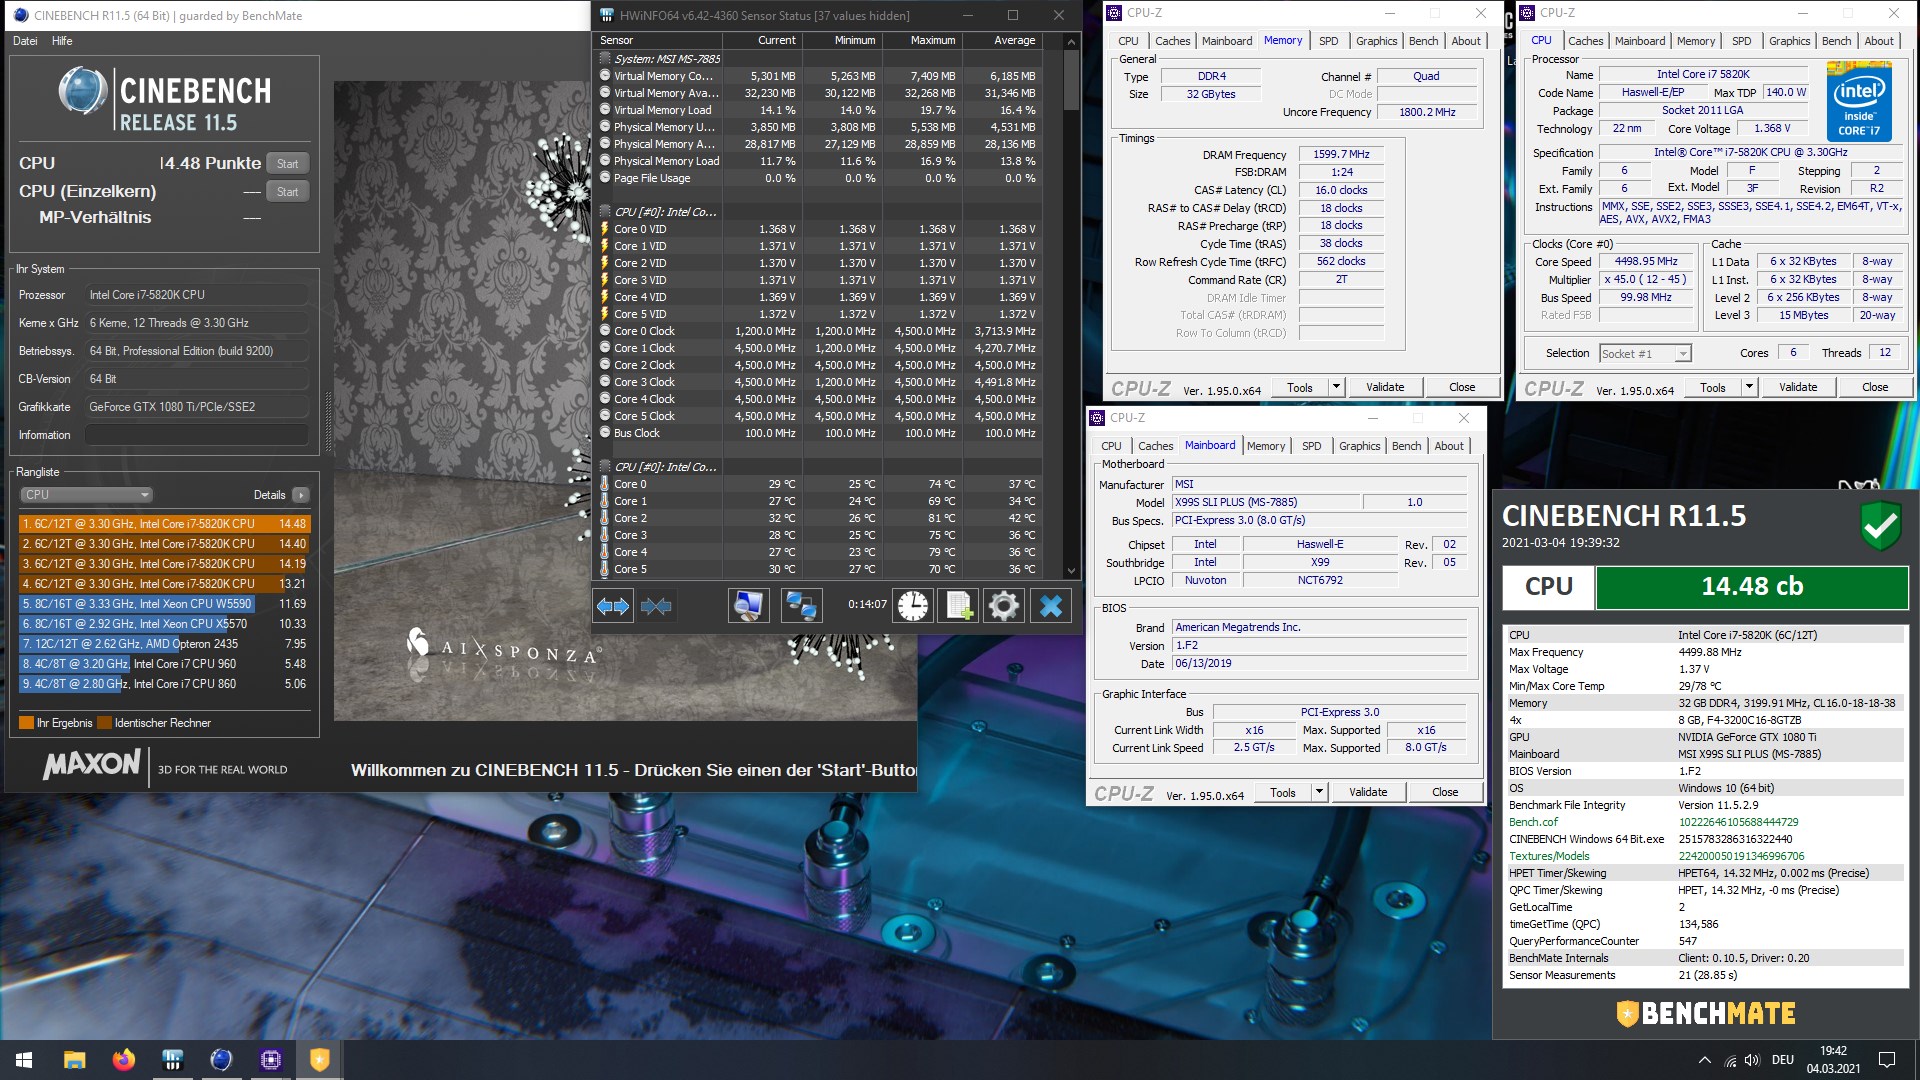The image size is (1920, 1080).
Task: Click lightning icon beside Core 0 VID
Action: pos(604,229)
